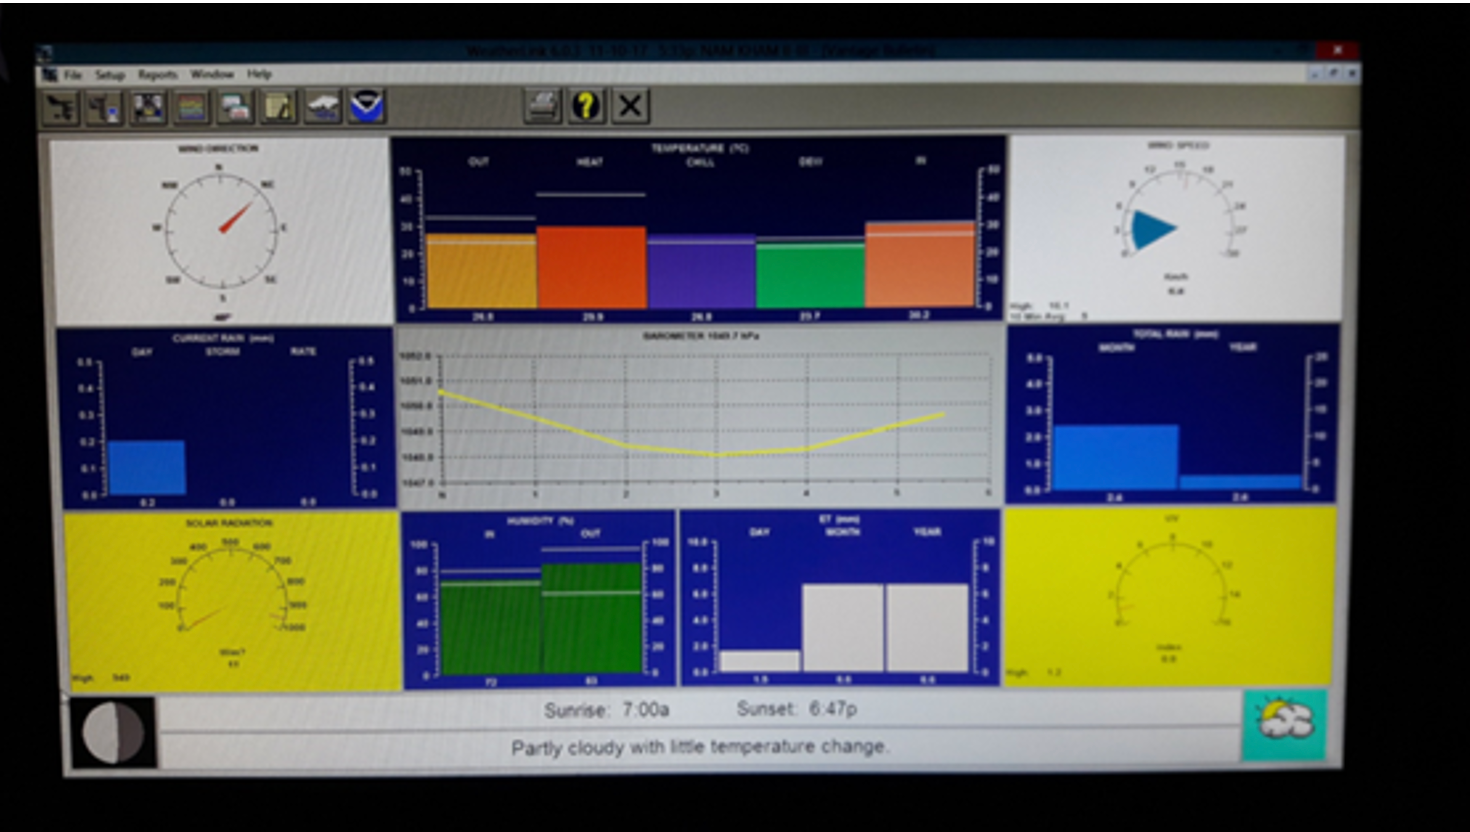Click the wind direction compass dial
1470x832 pixels.
pyautogui.click(x=220, y=229)
